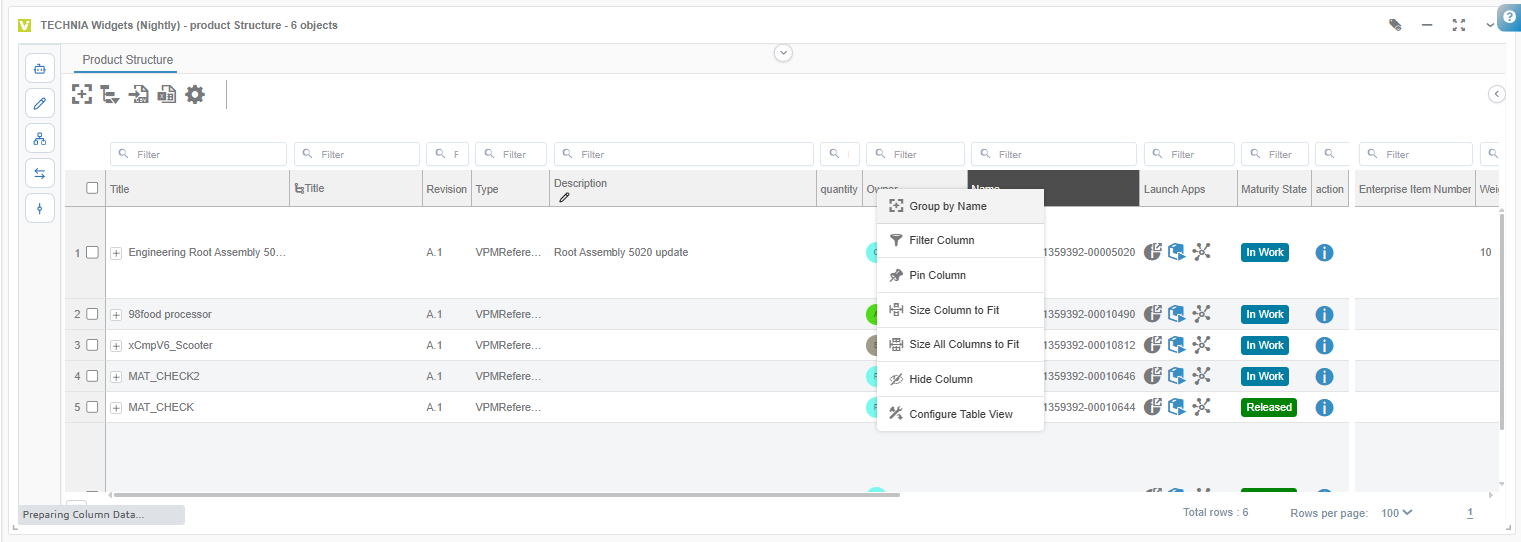
Task: Check the xCmpV6_Scooter row checkbox
Action: pyautogui.click(x=92, y=345)
